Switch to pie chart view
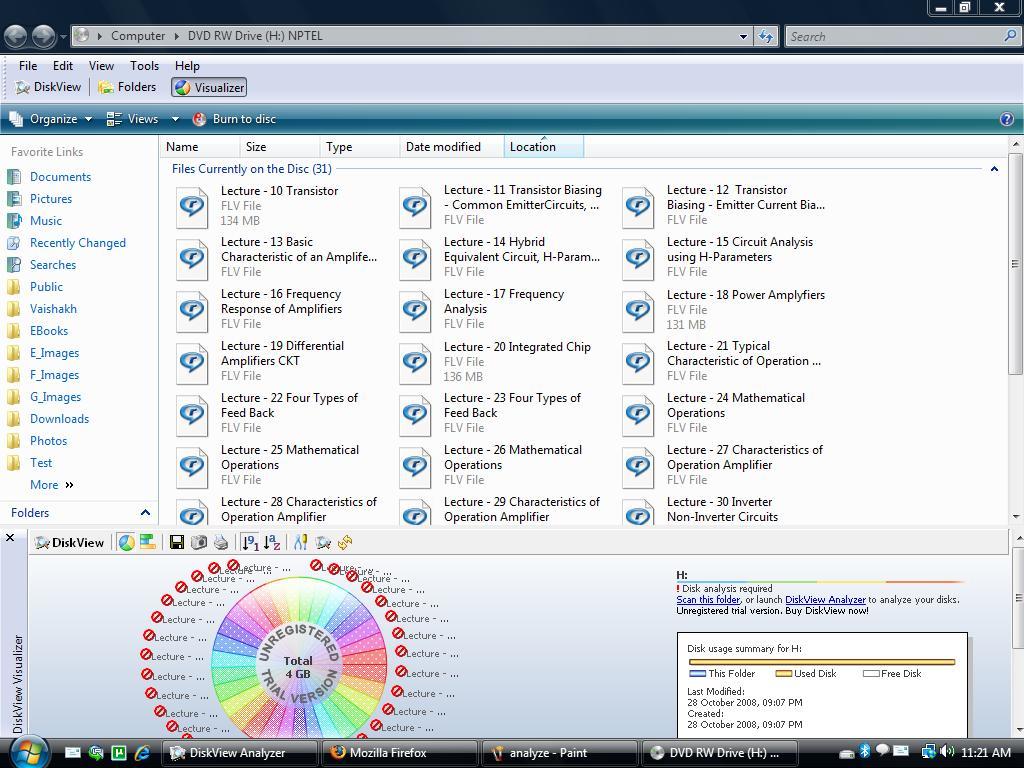The width and height of the screenshot is (1024, 768). click(127, 543)
